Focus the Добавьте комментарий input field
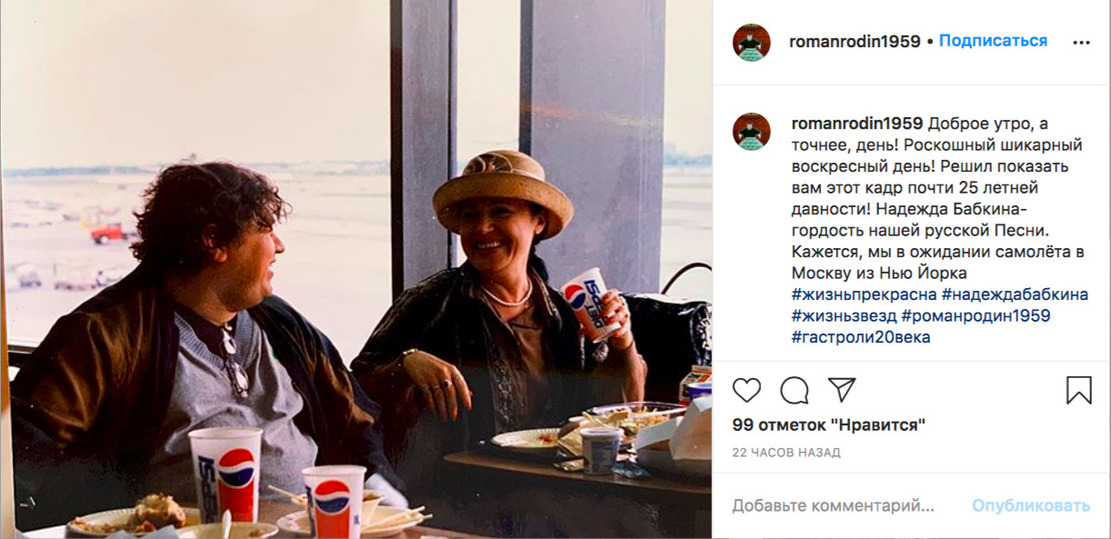This screenshot has height=539, width=1111. 833,506
